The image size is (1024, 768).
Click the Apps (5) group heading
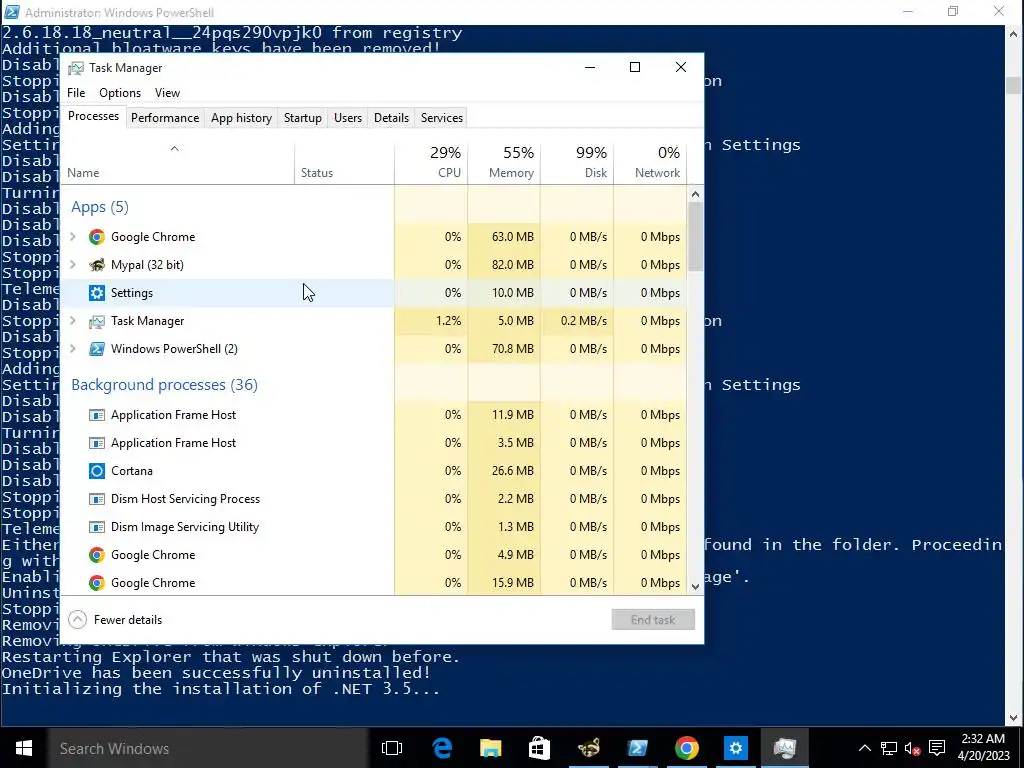coord(100,208)
